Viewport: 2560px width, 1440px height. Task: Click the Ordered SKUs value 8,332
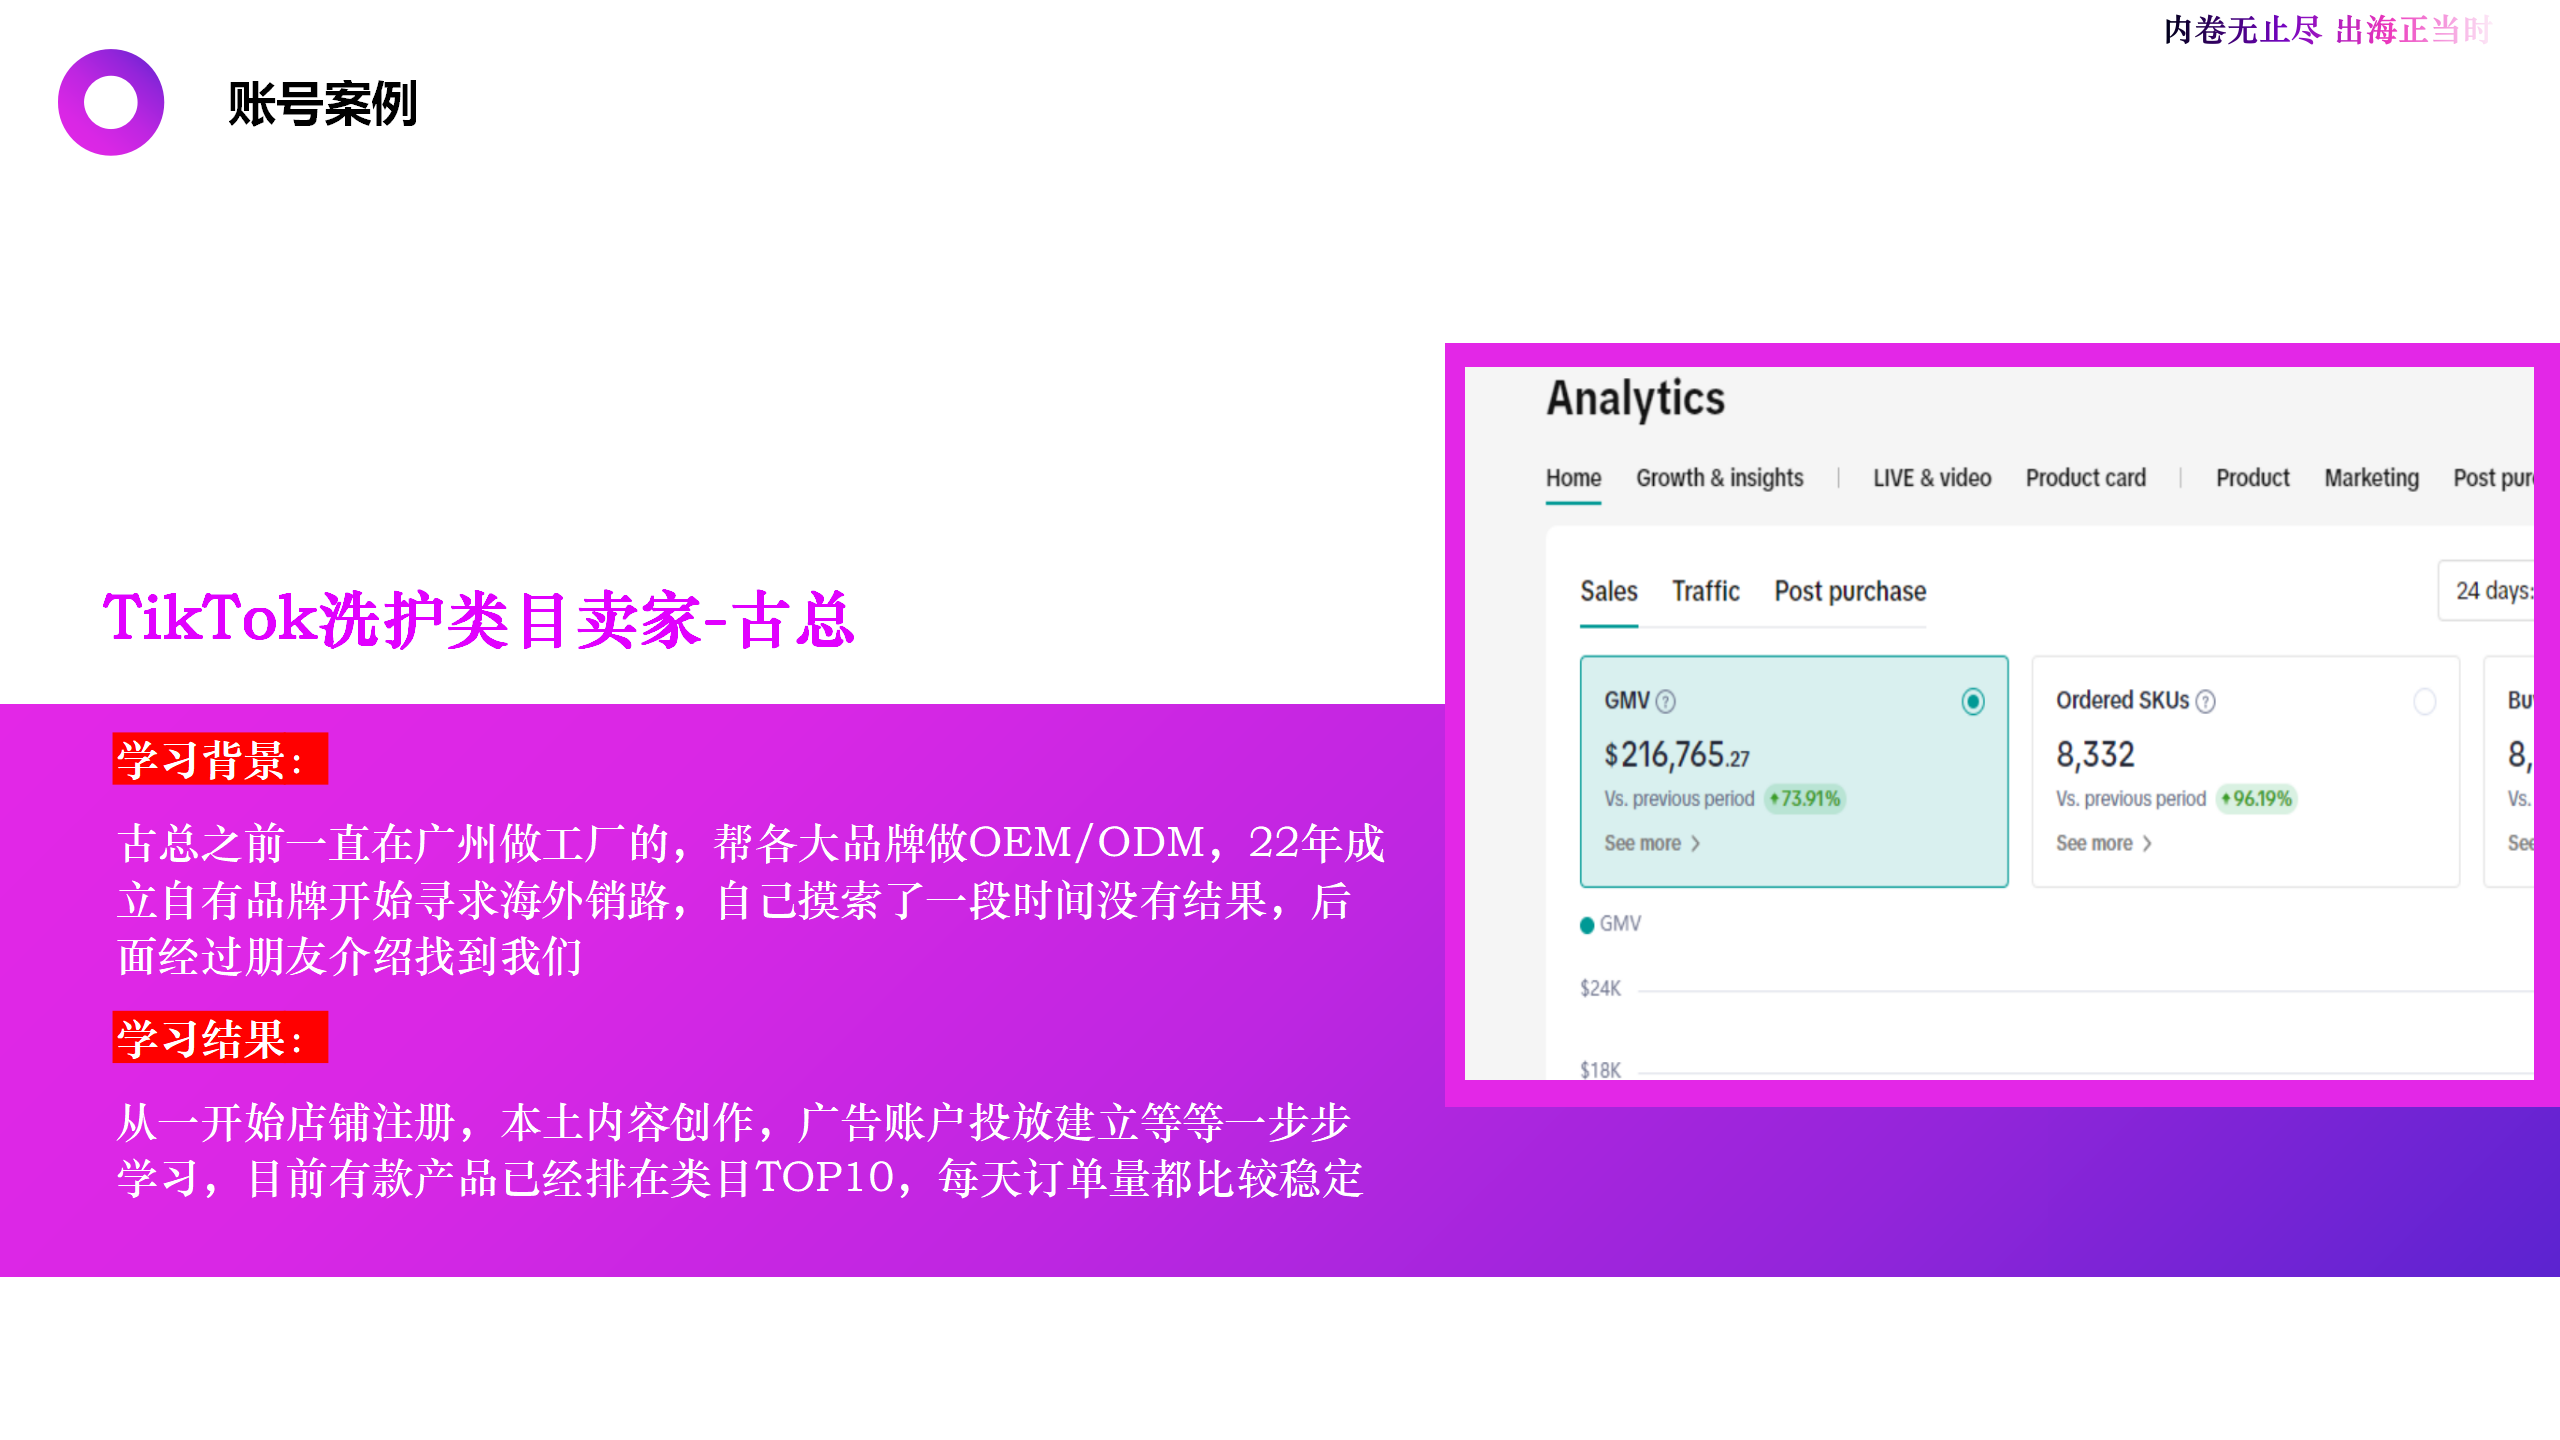pyautogui.click(x=2095, y=755)
